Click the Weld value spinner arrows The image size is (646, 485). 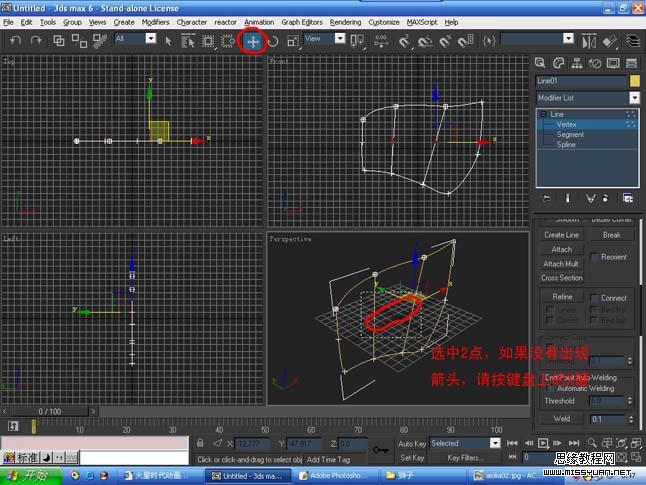(631, 419)
